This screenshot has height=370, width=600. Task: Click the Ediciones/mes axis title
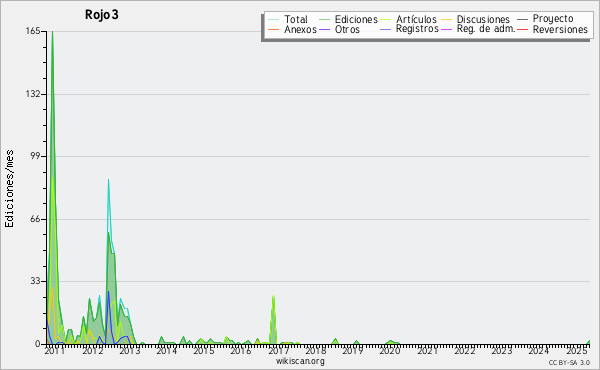click(x=9, y=189)
